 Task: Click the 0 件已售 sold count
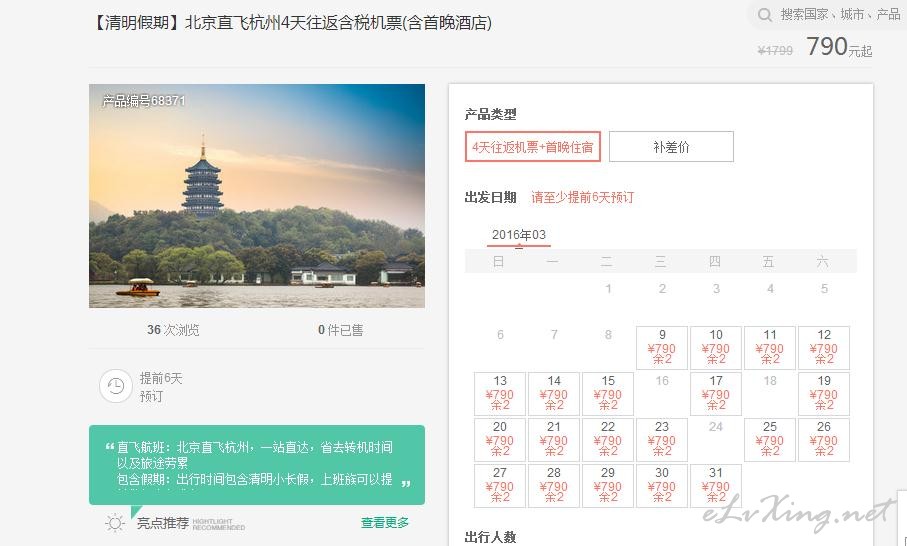(341, 330)
